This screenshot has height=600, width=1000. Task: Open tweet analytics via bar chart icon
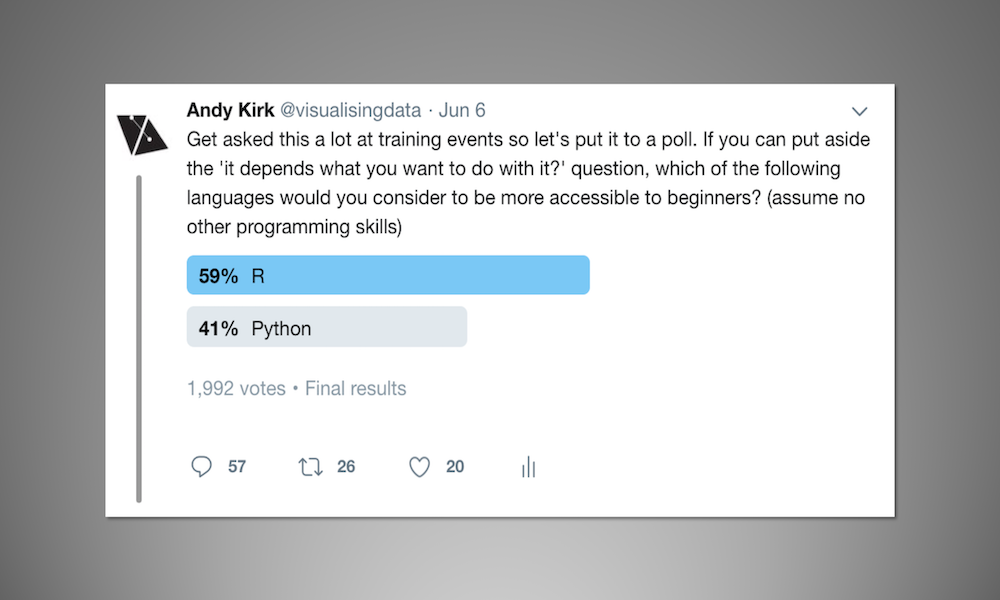click(x=528, y=466)
